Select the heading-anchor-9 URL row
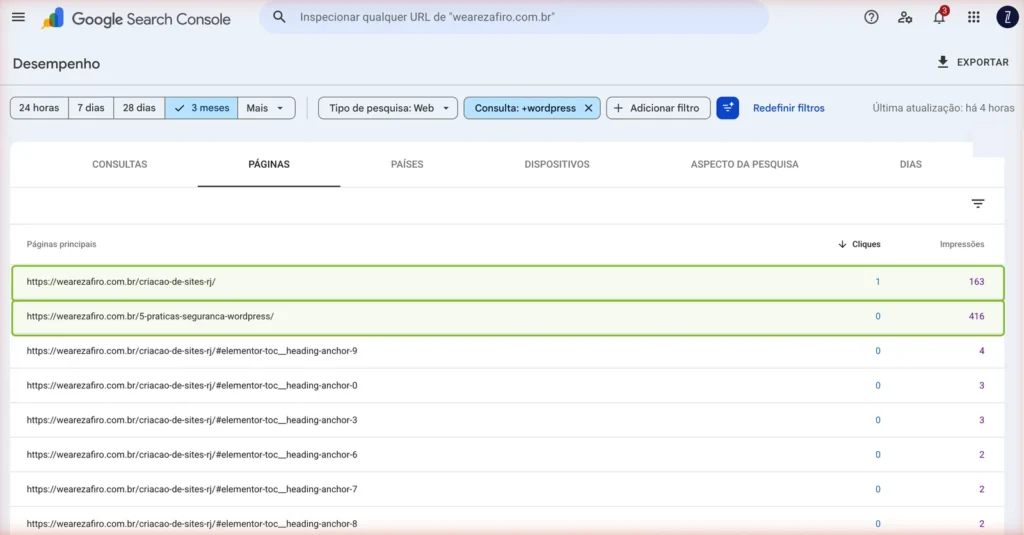Image resolution: width=1024 pixels, height=535 pixels. [x=507, y=351]
